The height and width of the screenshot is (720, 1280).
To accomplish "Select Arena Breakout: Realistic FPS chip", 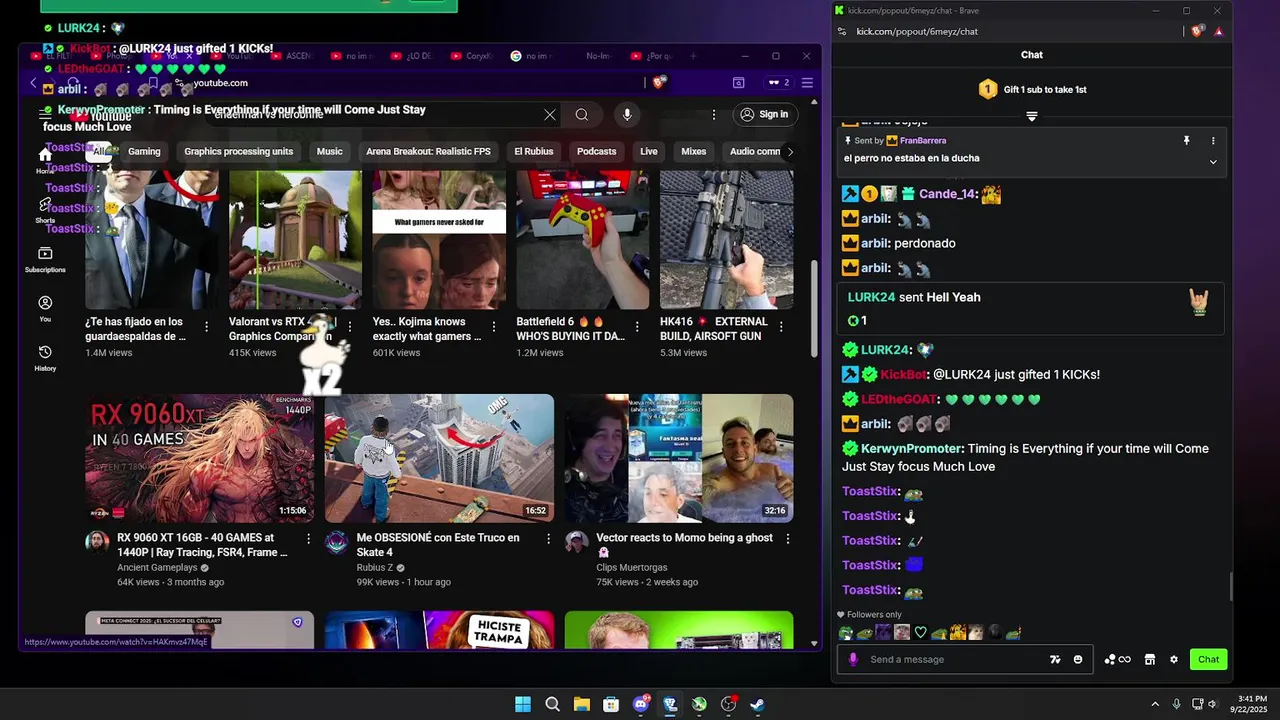I will click(428, 151).
